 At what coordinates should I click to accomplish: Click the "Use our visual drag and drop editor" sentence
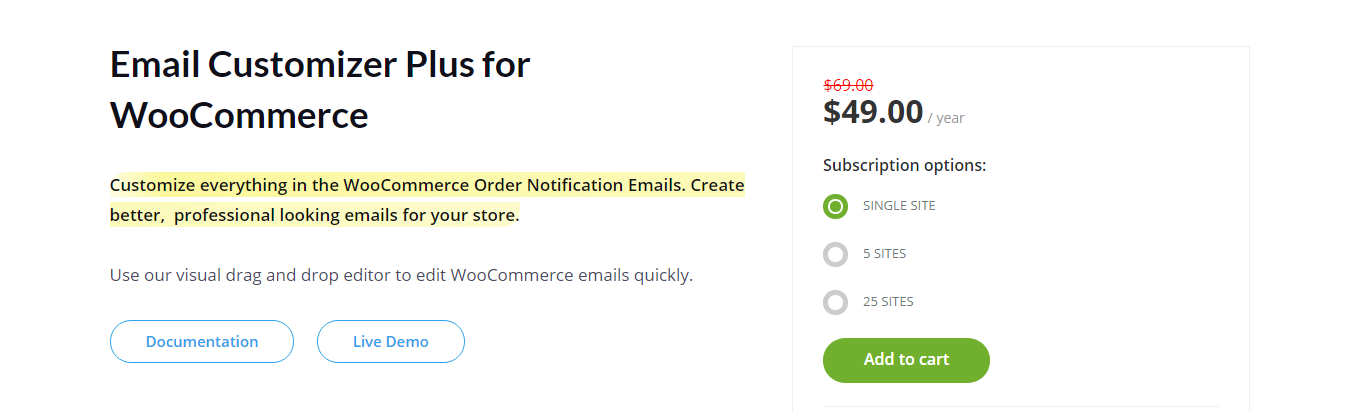(x=401, y=275)
